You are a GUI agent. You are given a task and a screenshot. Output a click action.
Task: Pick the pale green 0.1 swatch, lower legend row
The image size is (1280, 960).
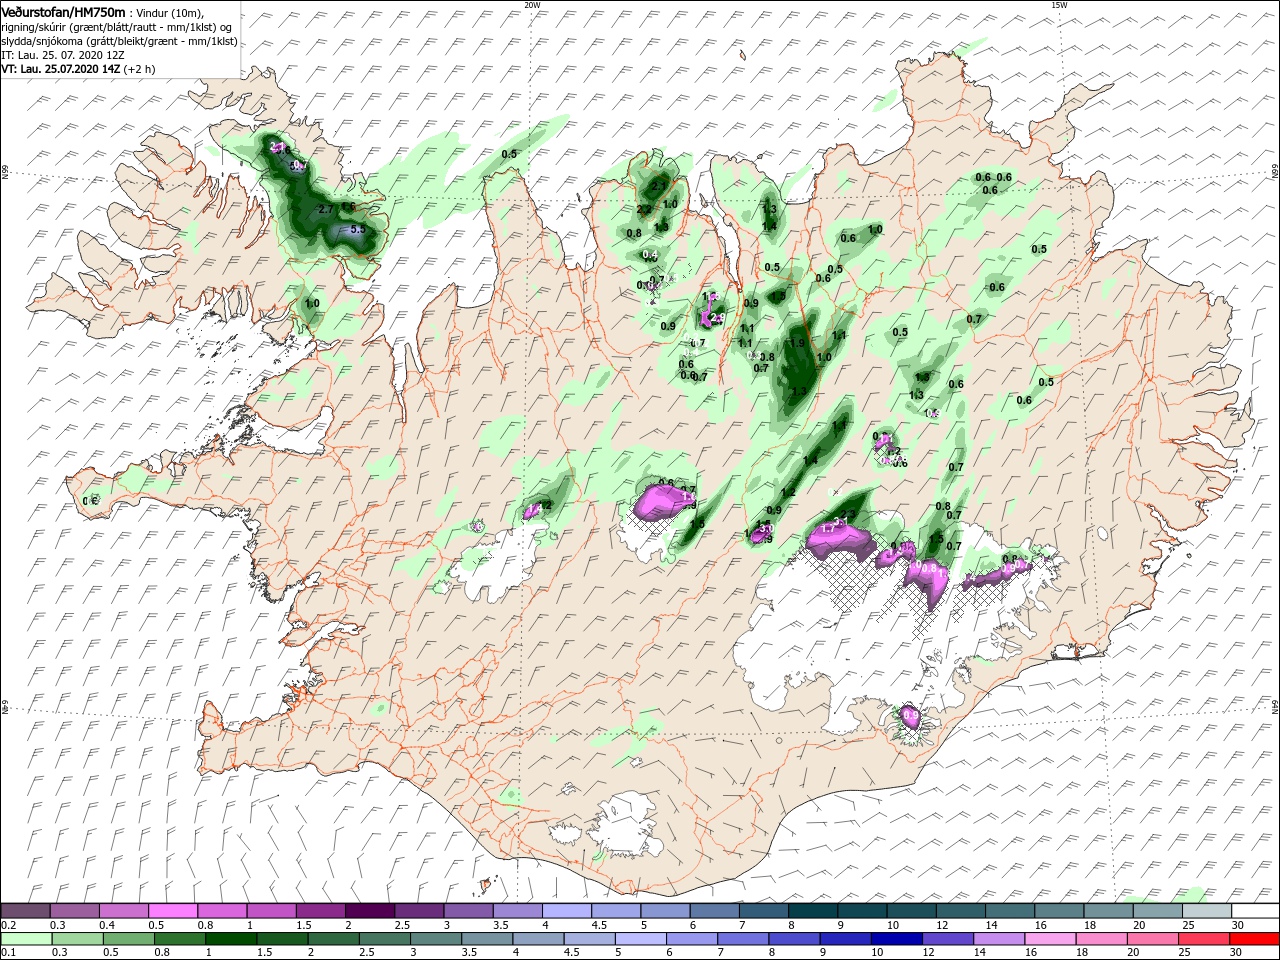coord(25,938)
